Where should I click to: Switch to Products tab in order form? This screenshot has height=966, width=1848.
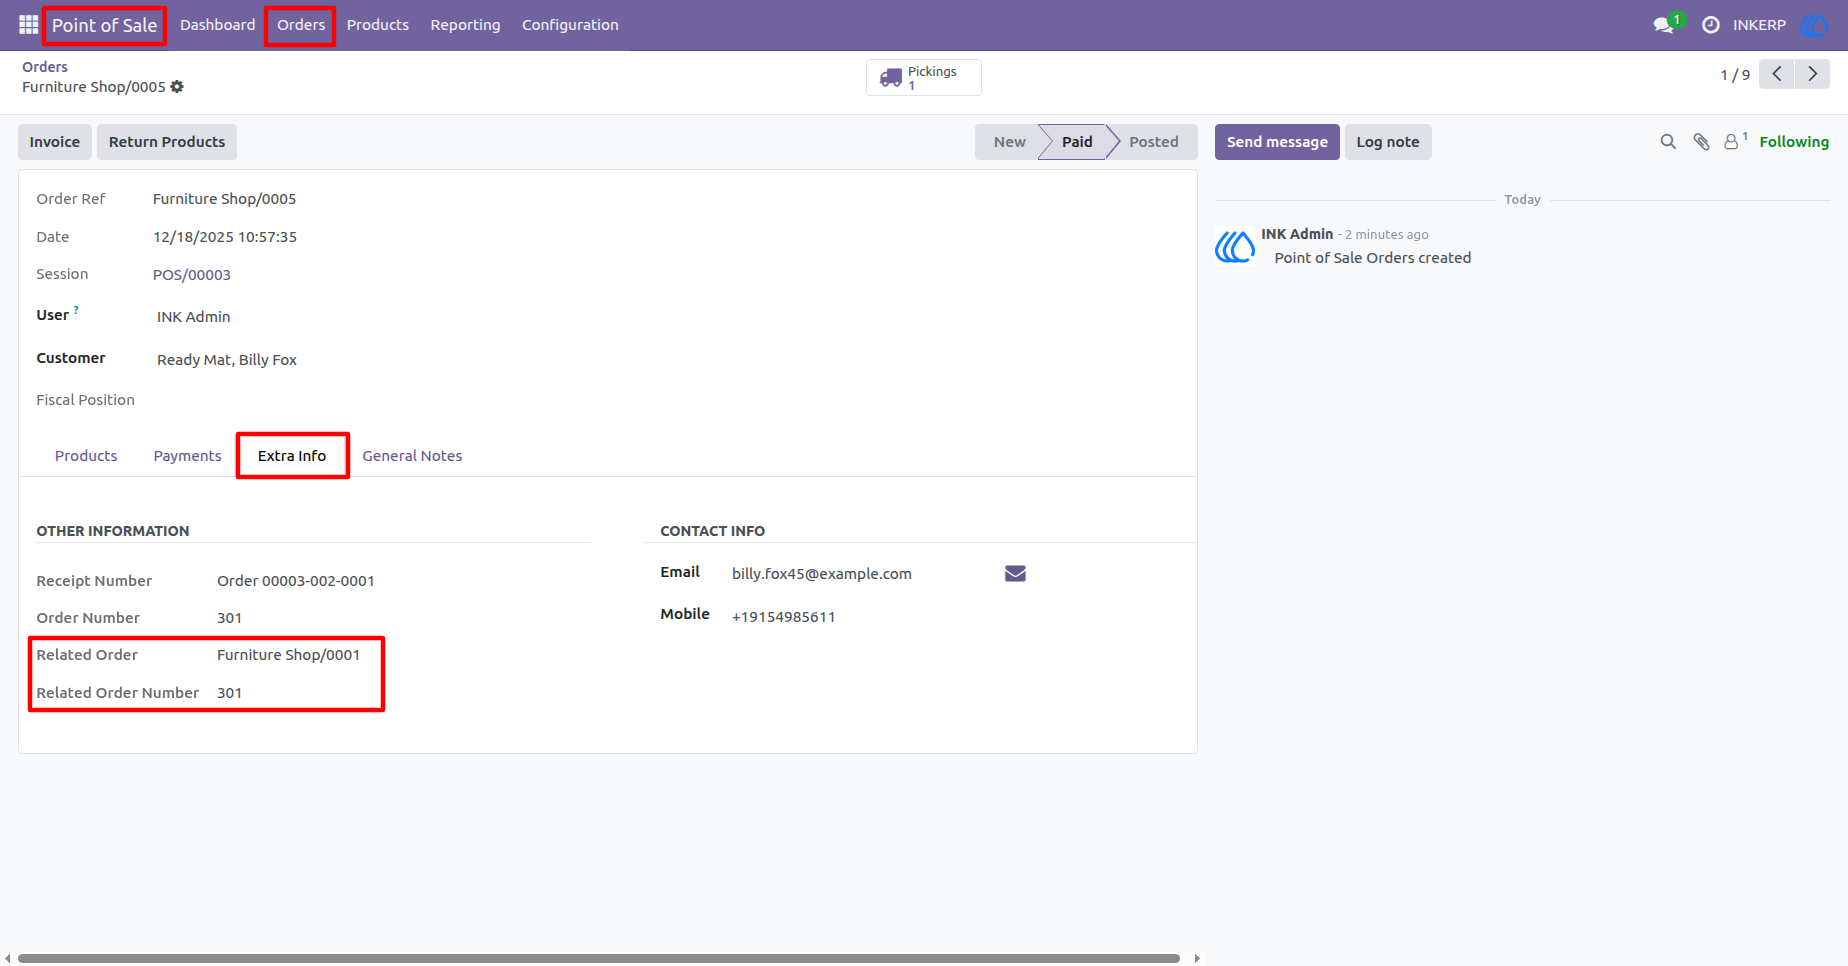(x=86, y=456)
